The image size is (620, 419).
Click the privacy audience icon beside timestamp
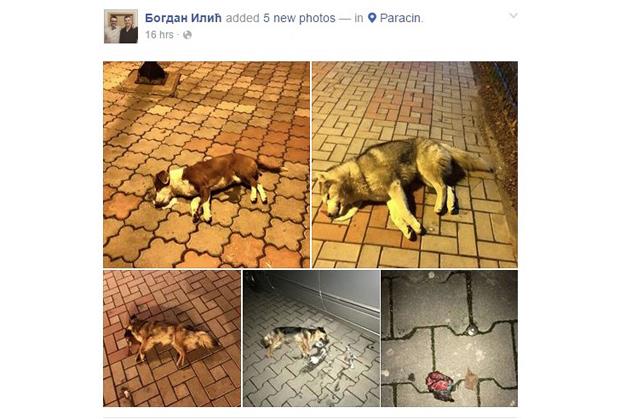tap(187, 35)
